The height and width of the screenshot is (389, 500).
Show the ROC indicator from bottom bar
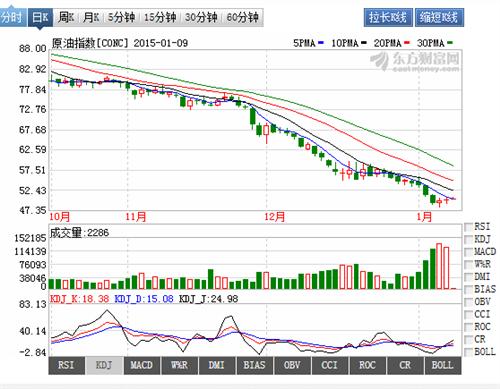367,365
